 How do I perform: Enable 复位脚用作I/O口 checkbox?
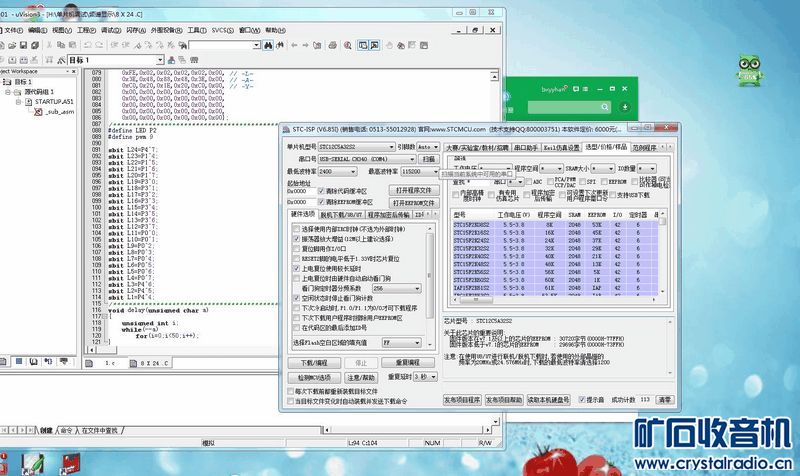296,249
